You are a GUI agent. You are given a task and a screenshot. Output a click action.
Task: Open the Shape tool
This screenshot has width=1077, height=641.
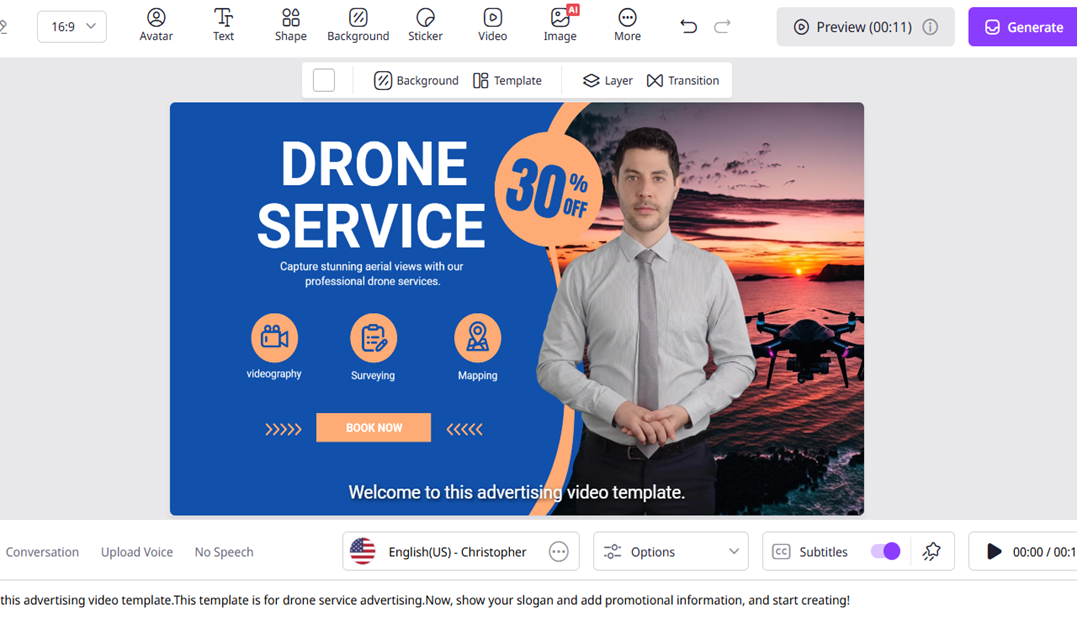290,25
